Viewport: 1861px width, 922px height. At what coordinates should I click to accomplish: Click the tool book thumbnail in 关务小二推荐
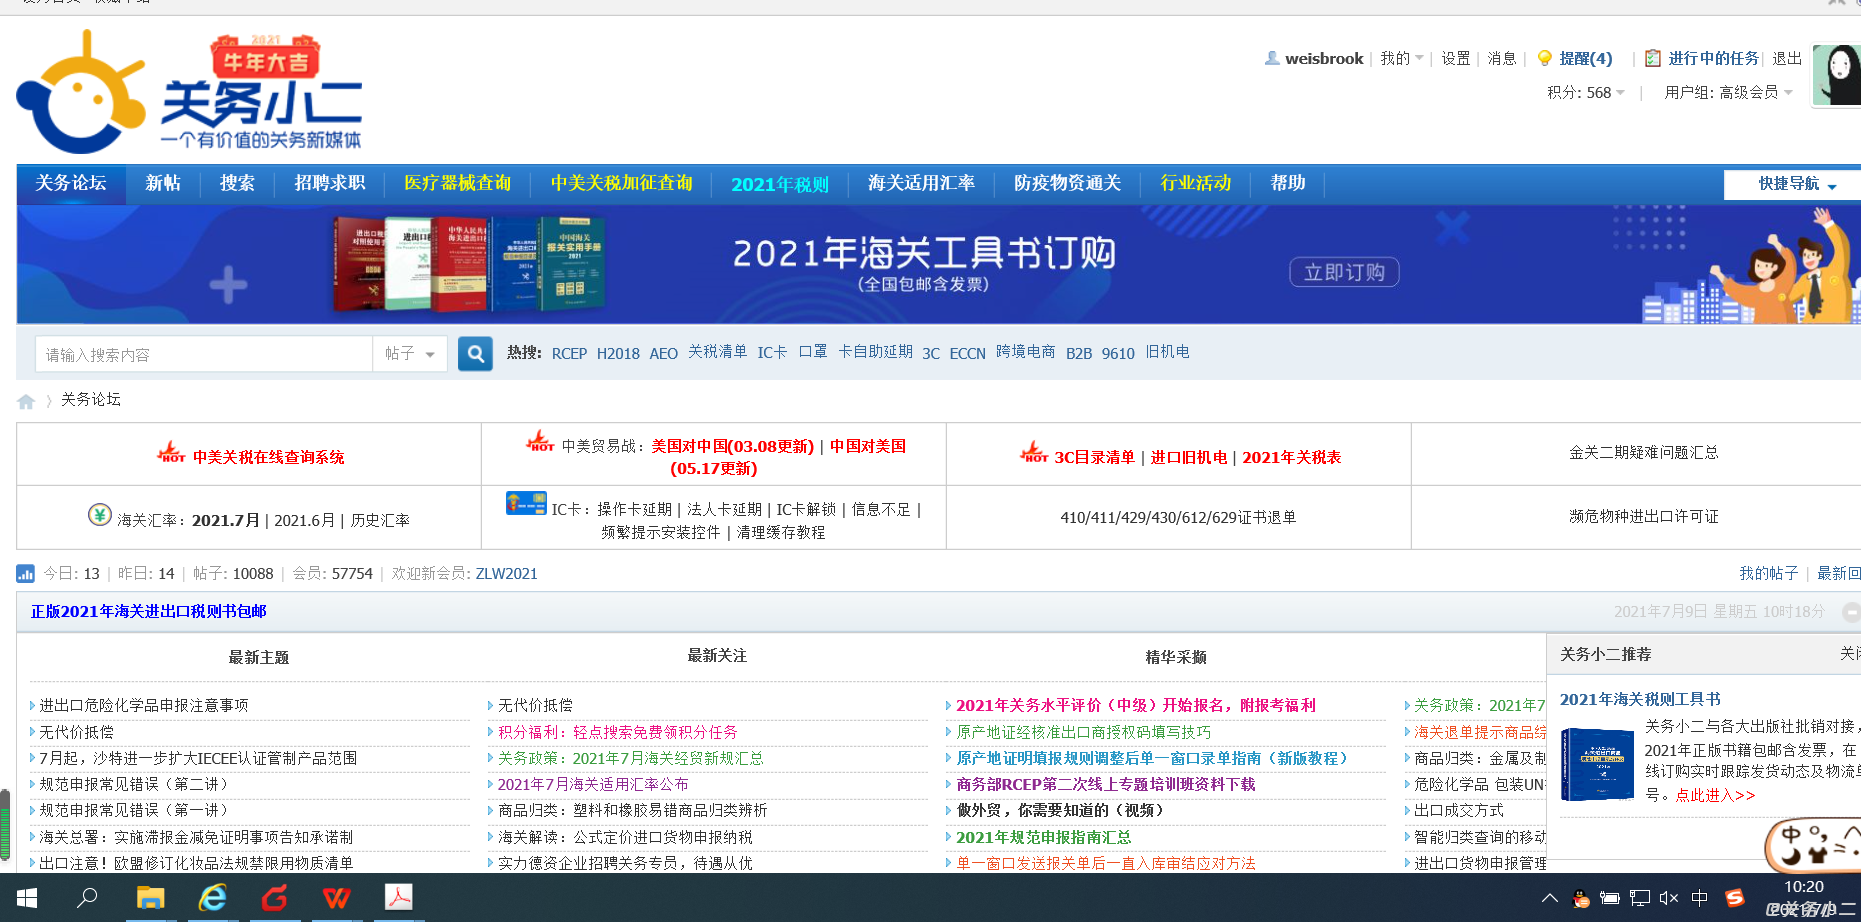pyautogui.click(x=1597, y=765)
